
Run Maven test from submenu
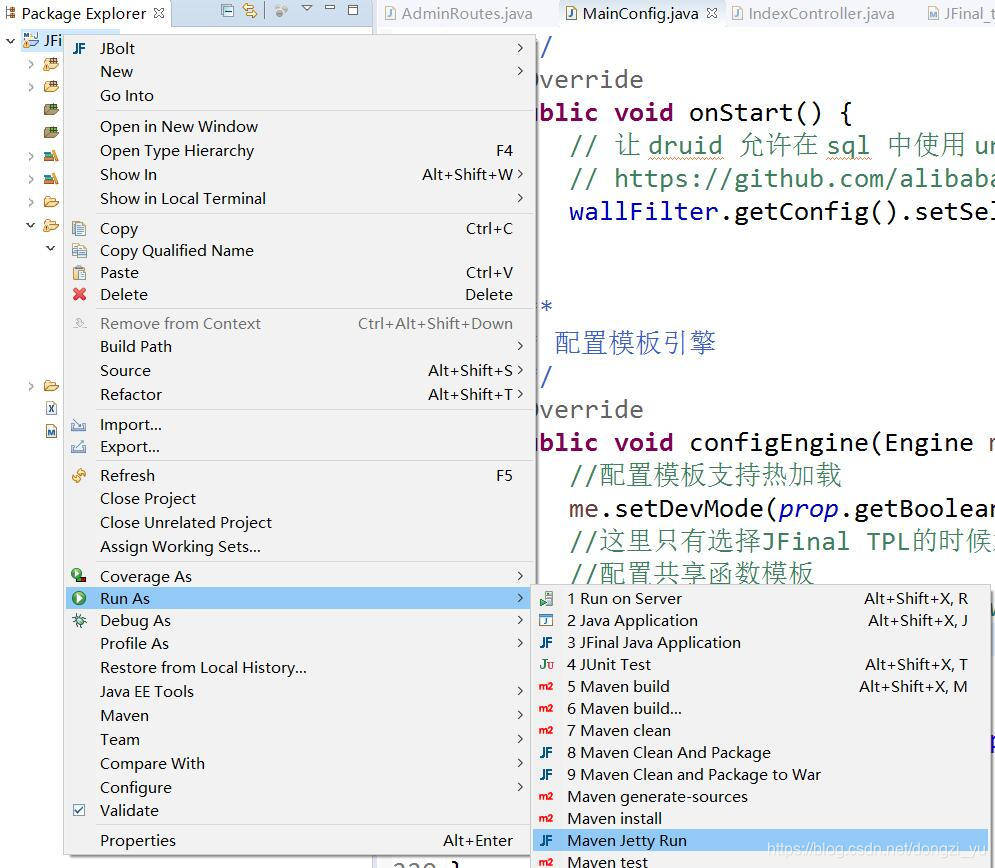[761, 862]
